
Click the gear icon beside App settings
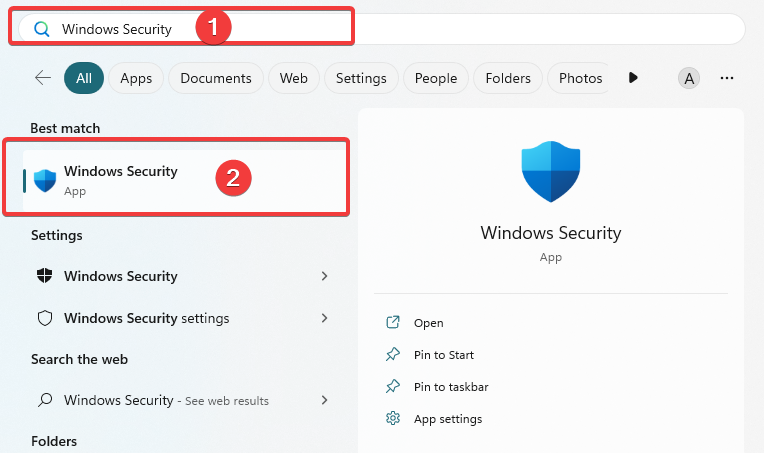coord(393,418)
